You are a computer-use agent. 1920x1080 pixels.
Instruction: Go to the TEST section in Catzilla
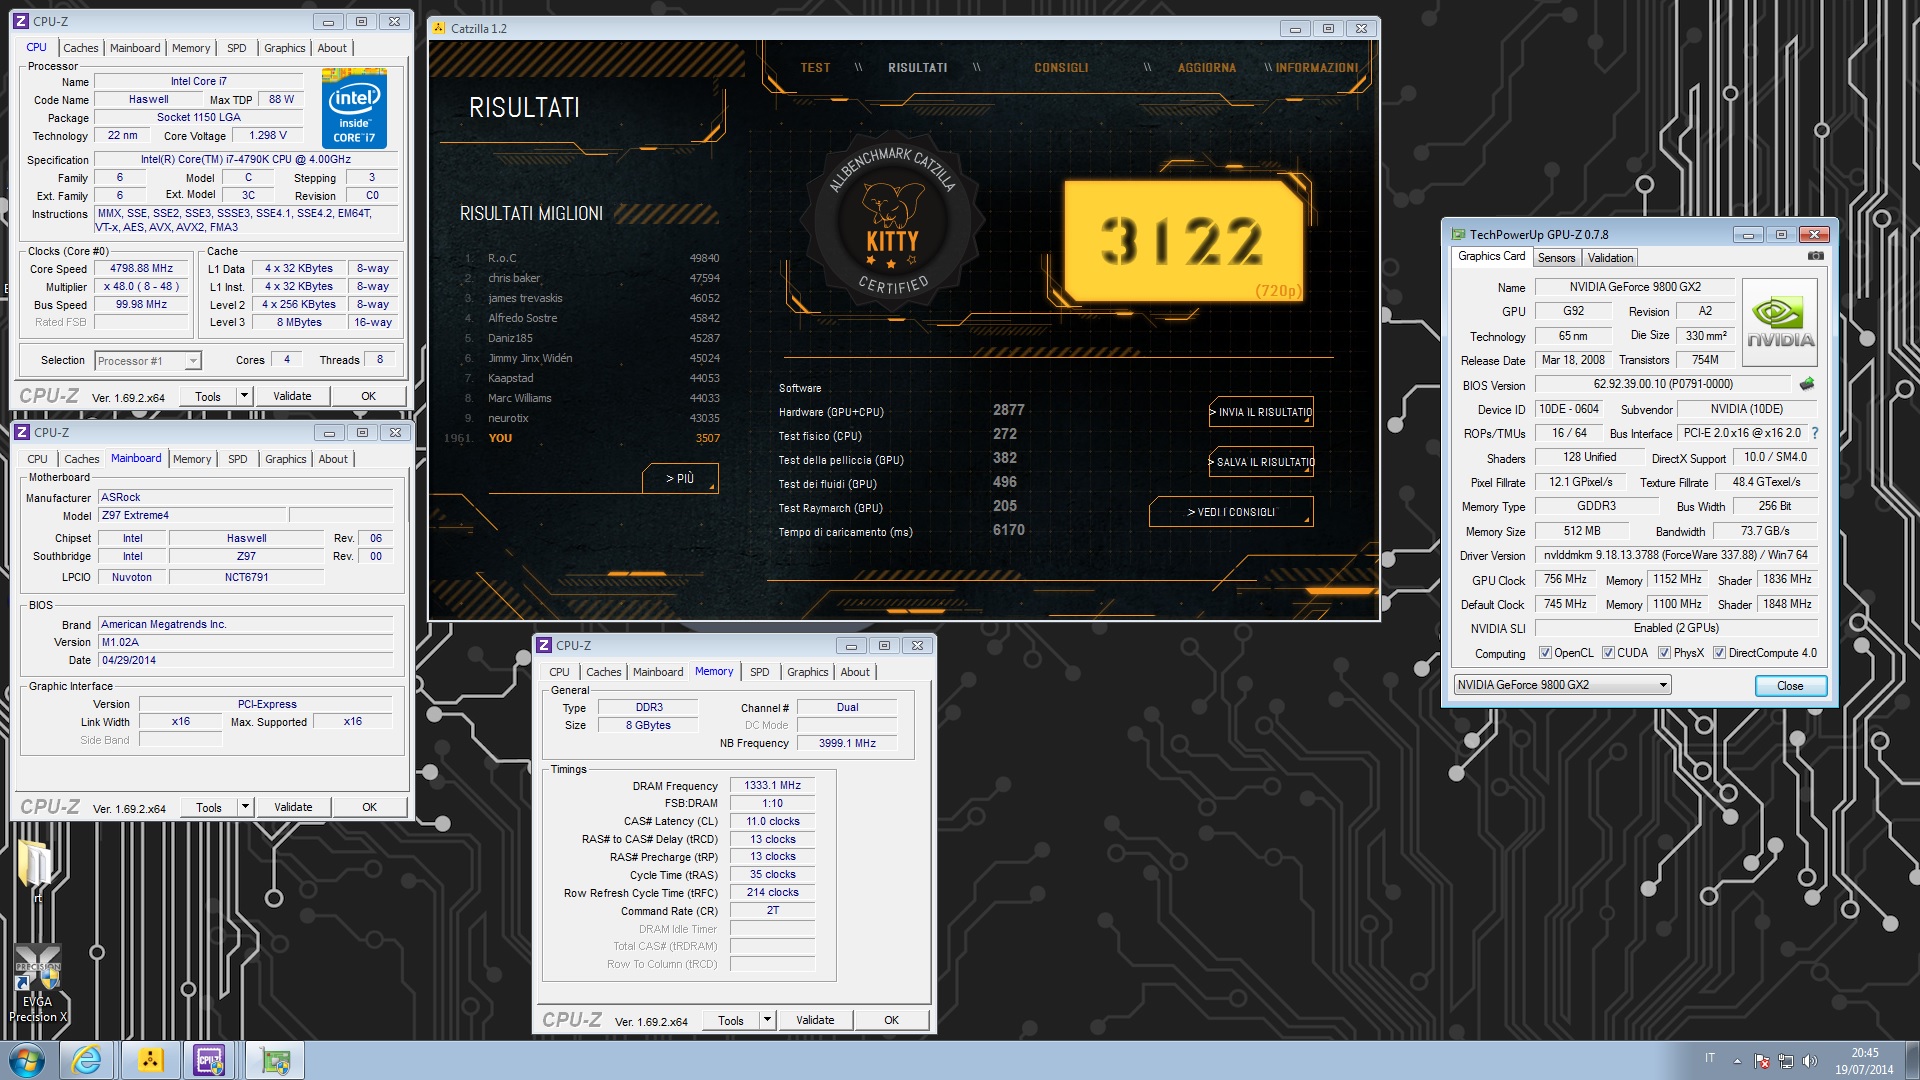point(815,68)
